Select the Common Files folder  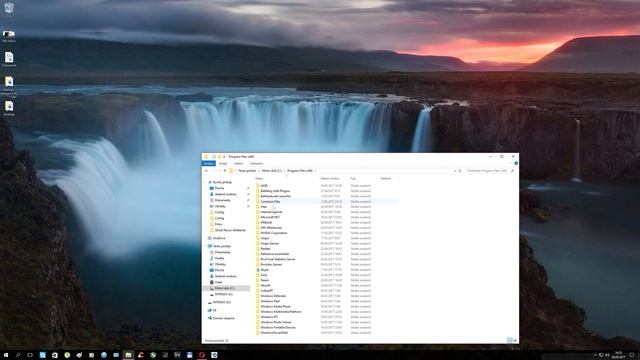point(270,202)
